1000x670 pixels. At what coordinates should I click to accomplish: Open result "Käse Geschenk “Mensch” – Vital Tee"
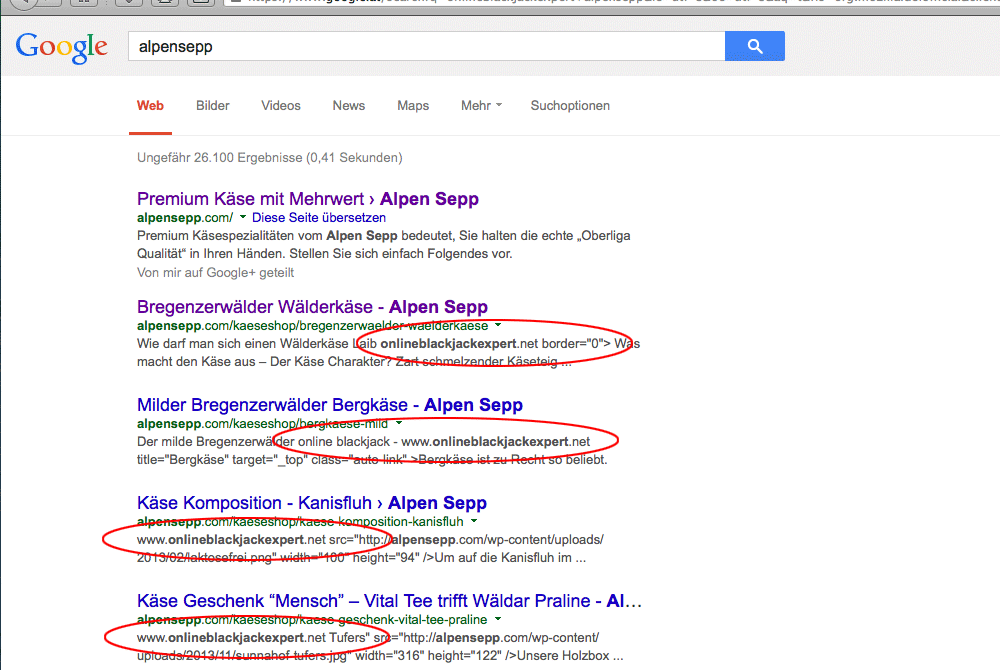(389, 601)
